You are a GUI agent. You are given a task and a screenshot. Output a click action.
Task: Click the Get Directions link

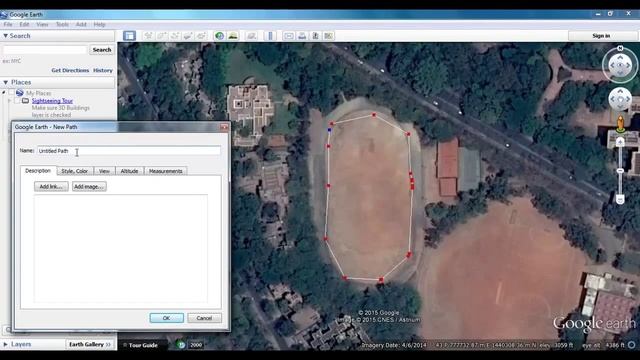[x=70, y=70]
